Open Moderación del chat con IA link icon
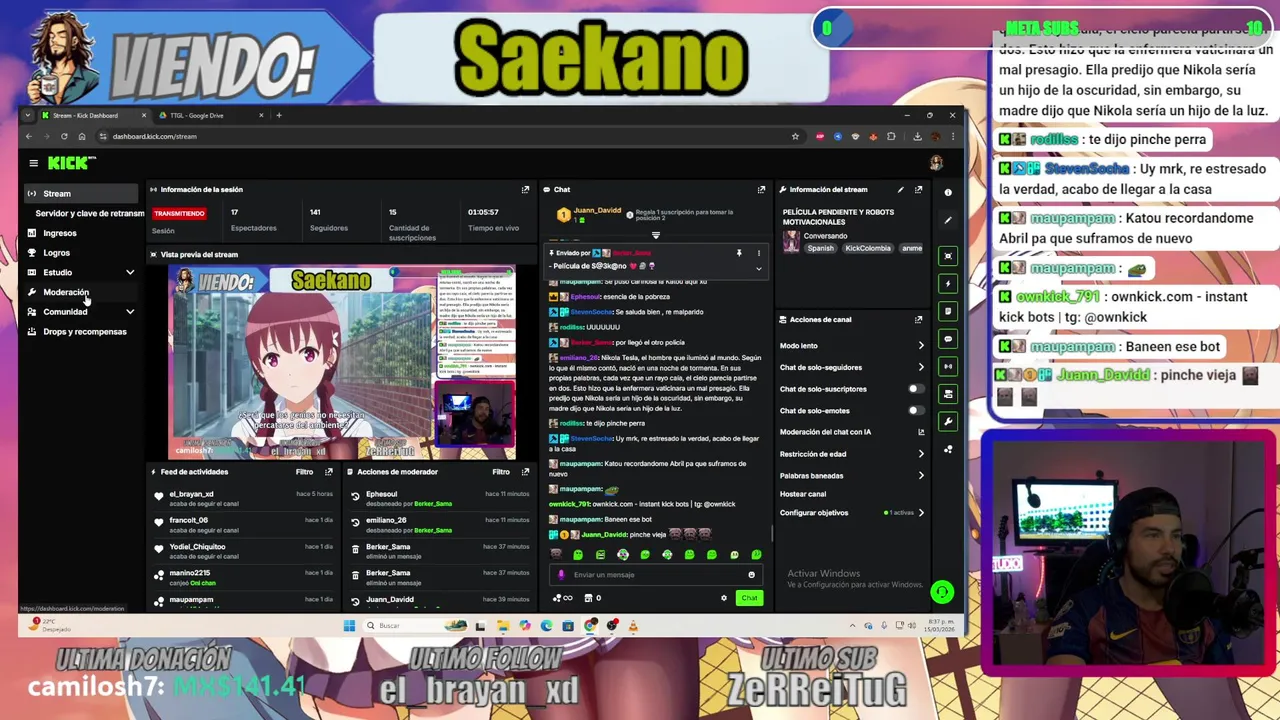Screen dimensions: 1280x720 (921, 432)
